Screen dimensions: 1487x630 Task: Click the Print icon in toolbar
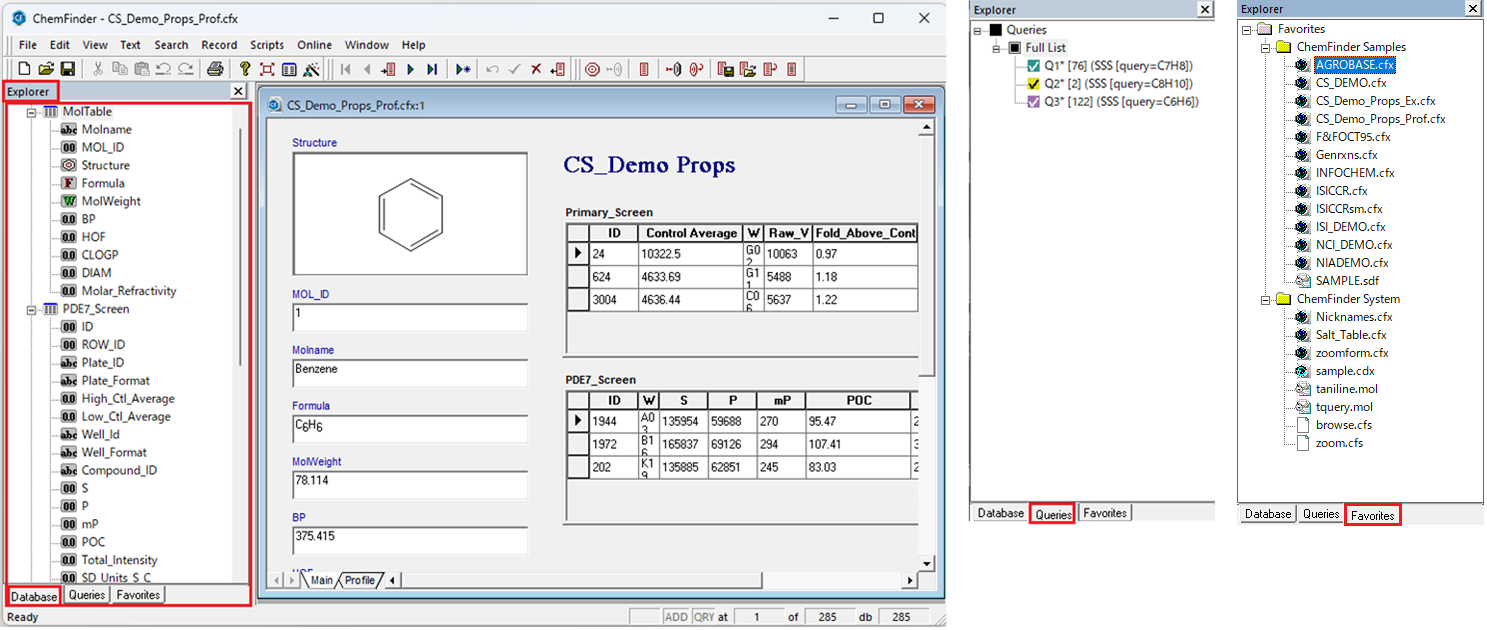point(215,69)
